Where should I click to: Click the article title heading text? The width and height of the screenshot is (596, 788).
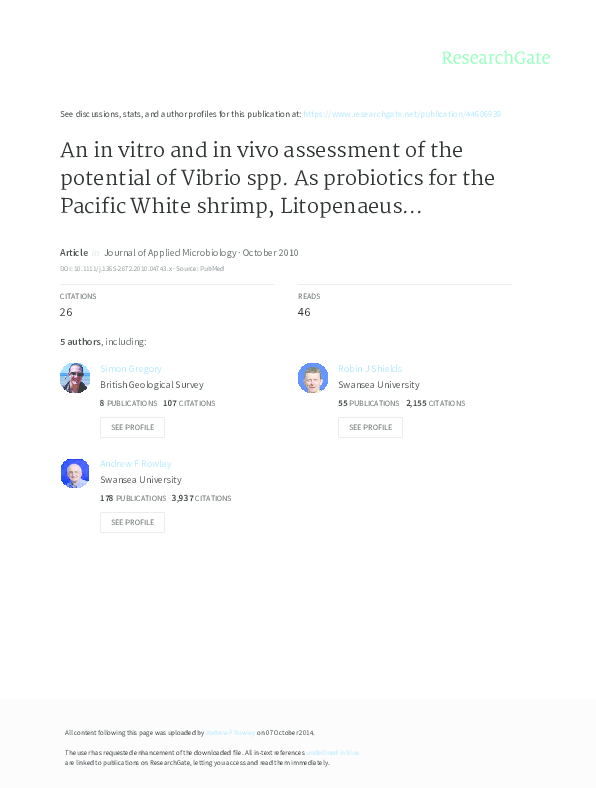pyautogui.click(x=277, y=178)
